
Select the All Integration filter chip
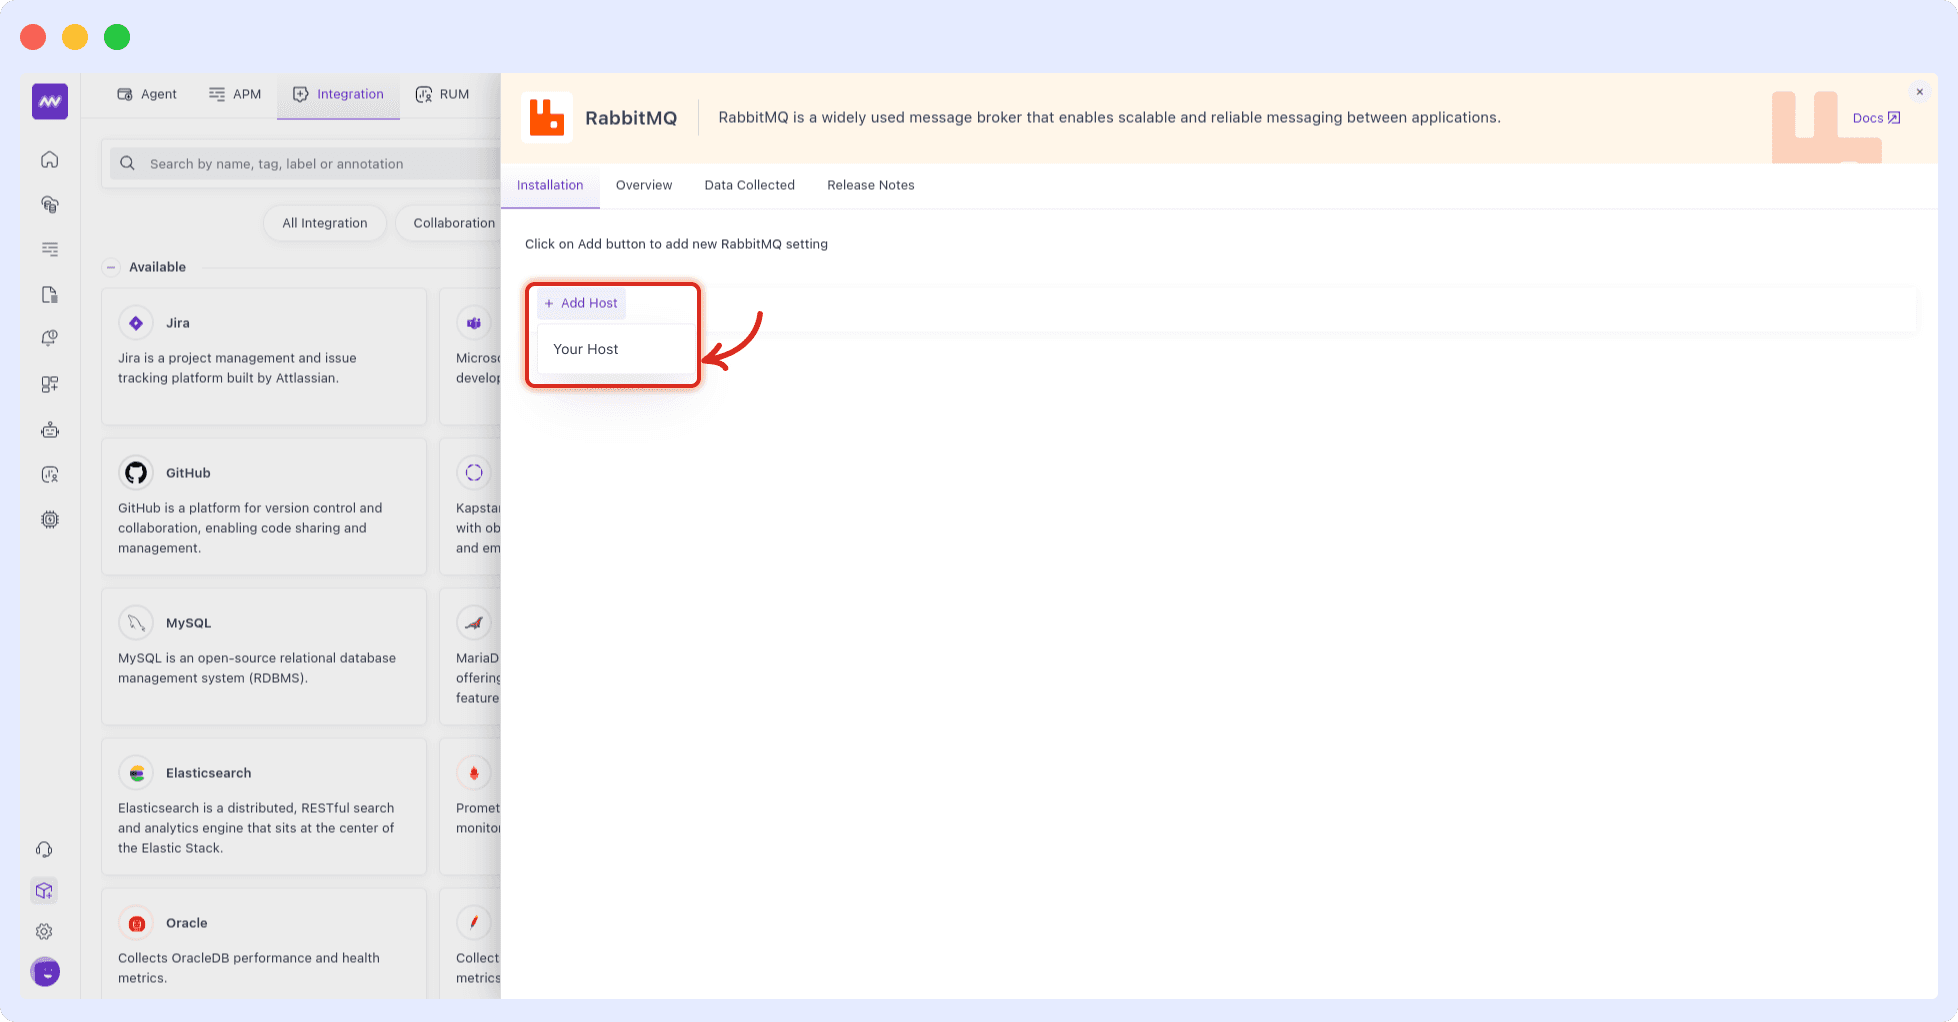point(324,223)
